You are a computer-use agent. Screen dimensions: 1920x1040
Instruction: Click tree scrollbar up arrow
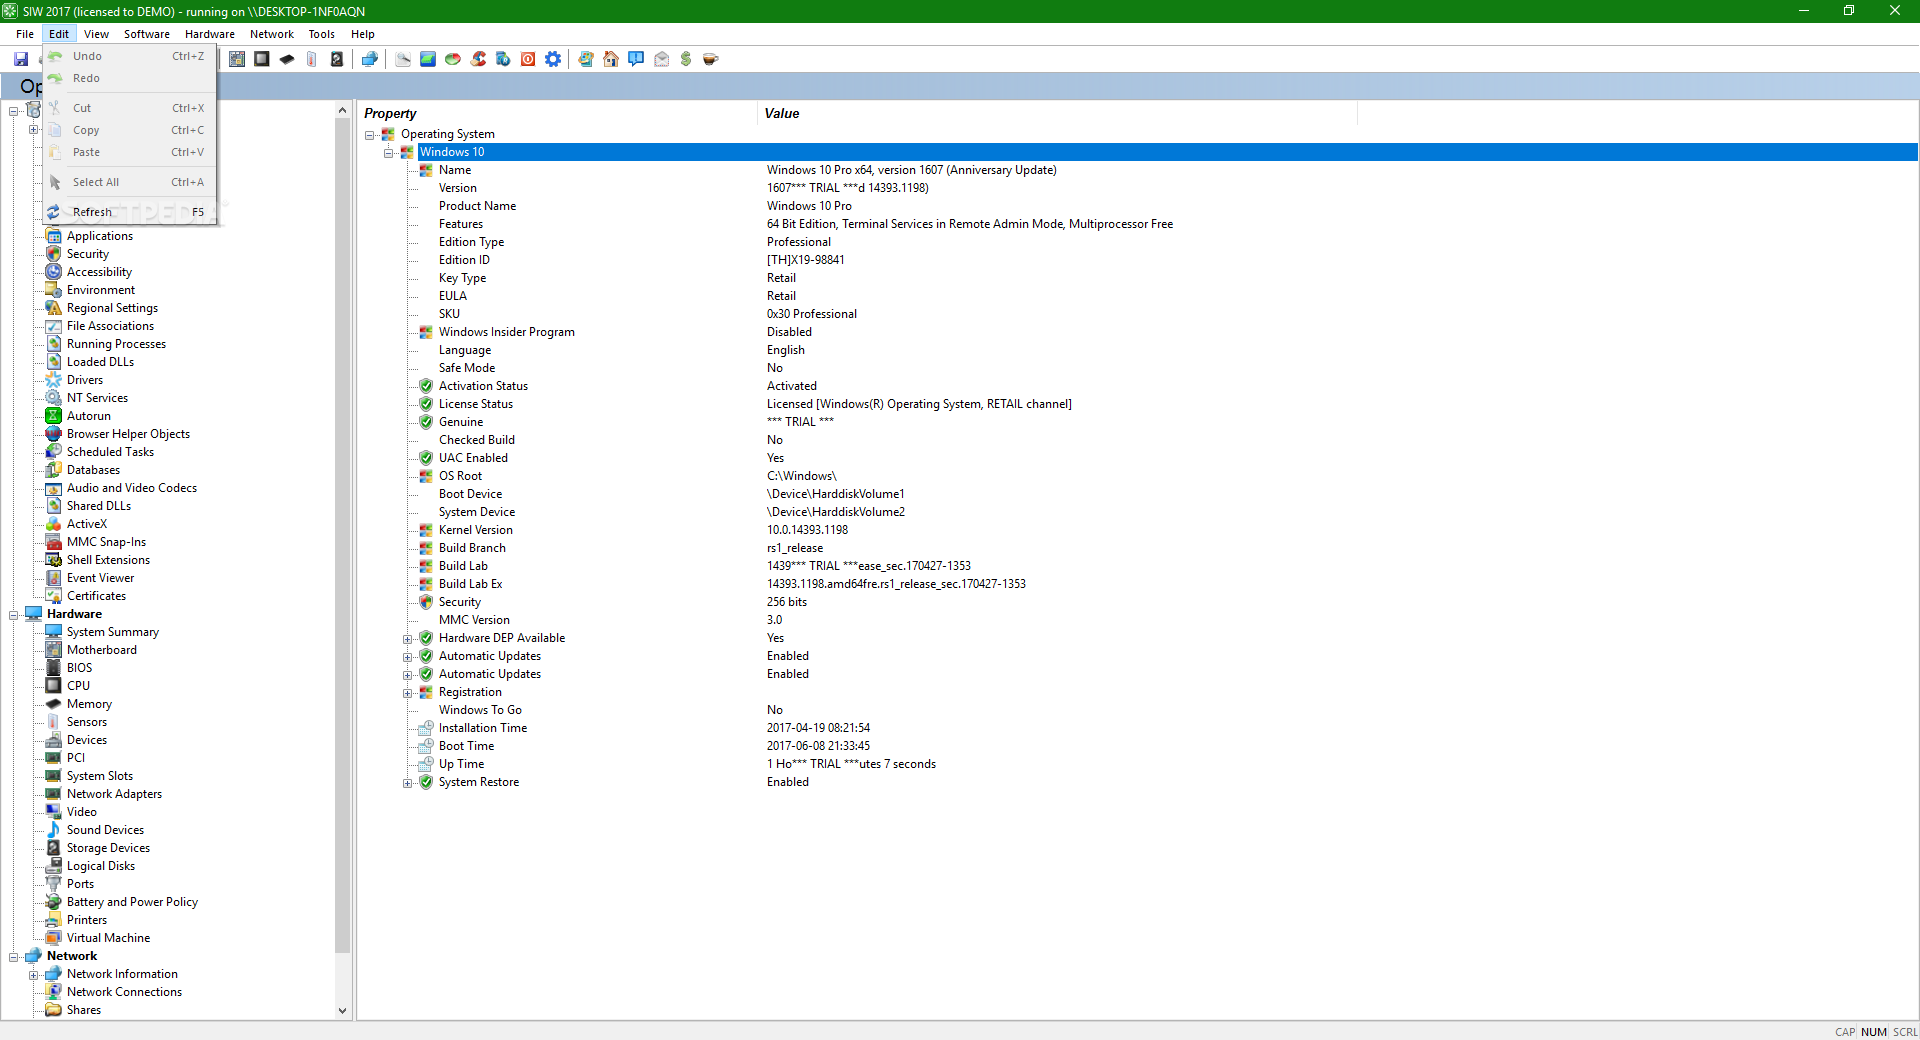[x=343, y=110]
